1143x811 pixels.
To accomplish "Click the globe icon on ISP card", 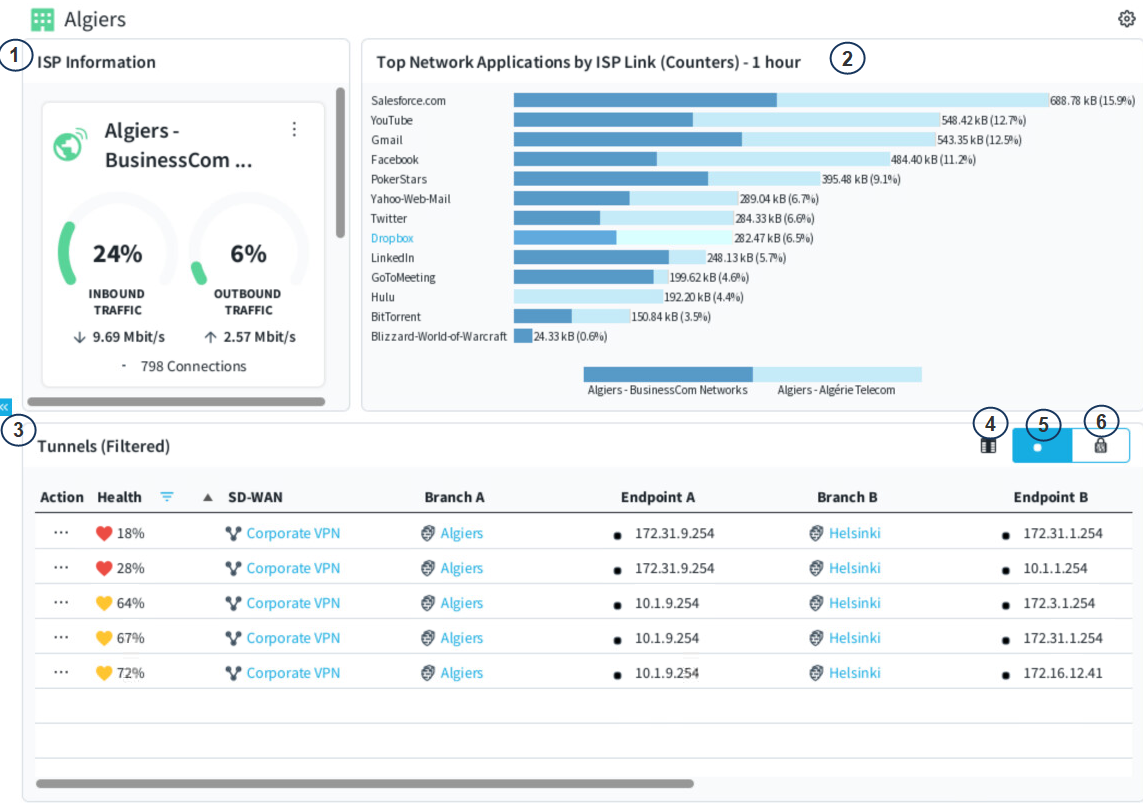I will [x=68, y=146].
